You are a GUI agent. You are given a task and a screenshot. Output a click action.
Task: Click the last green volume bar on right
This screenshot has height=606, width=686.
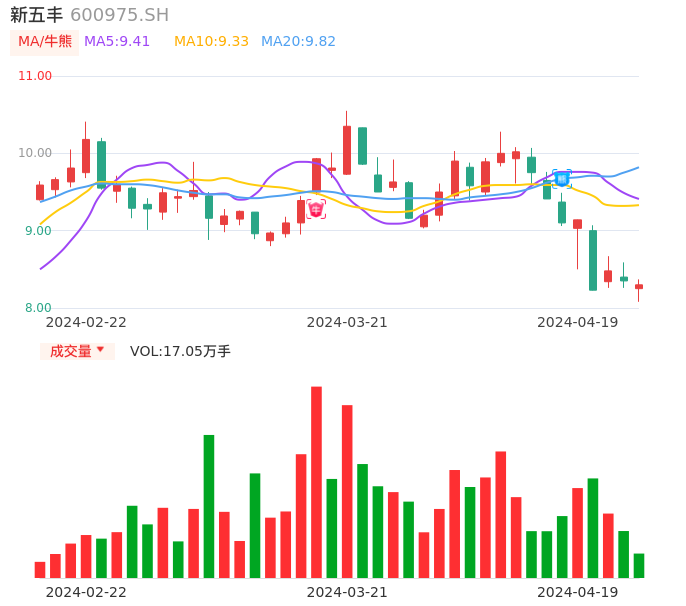tap(639, 565)
